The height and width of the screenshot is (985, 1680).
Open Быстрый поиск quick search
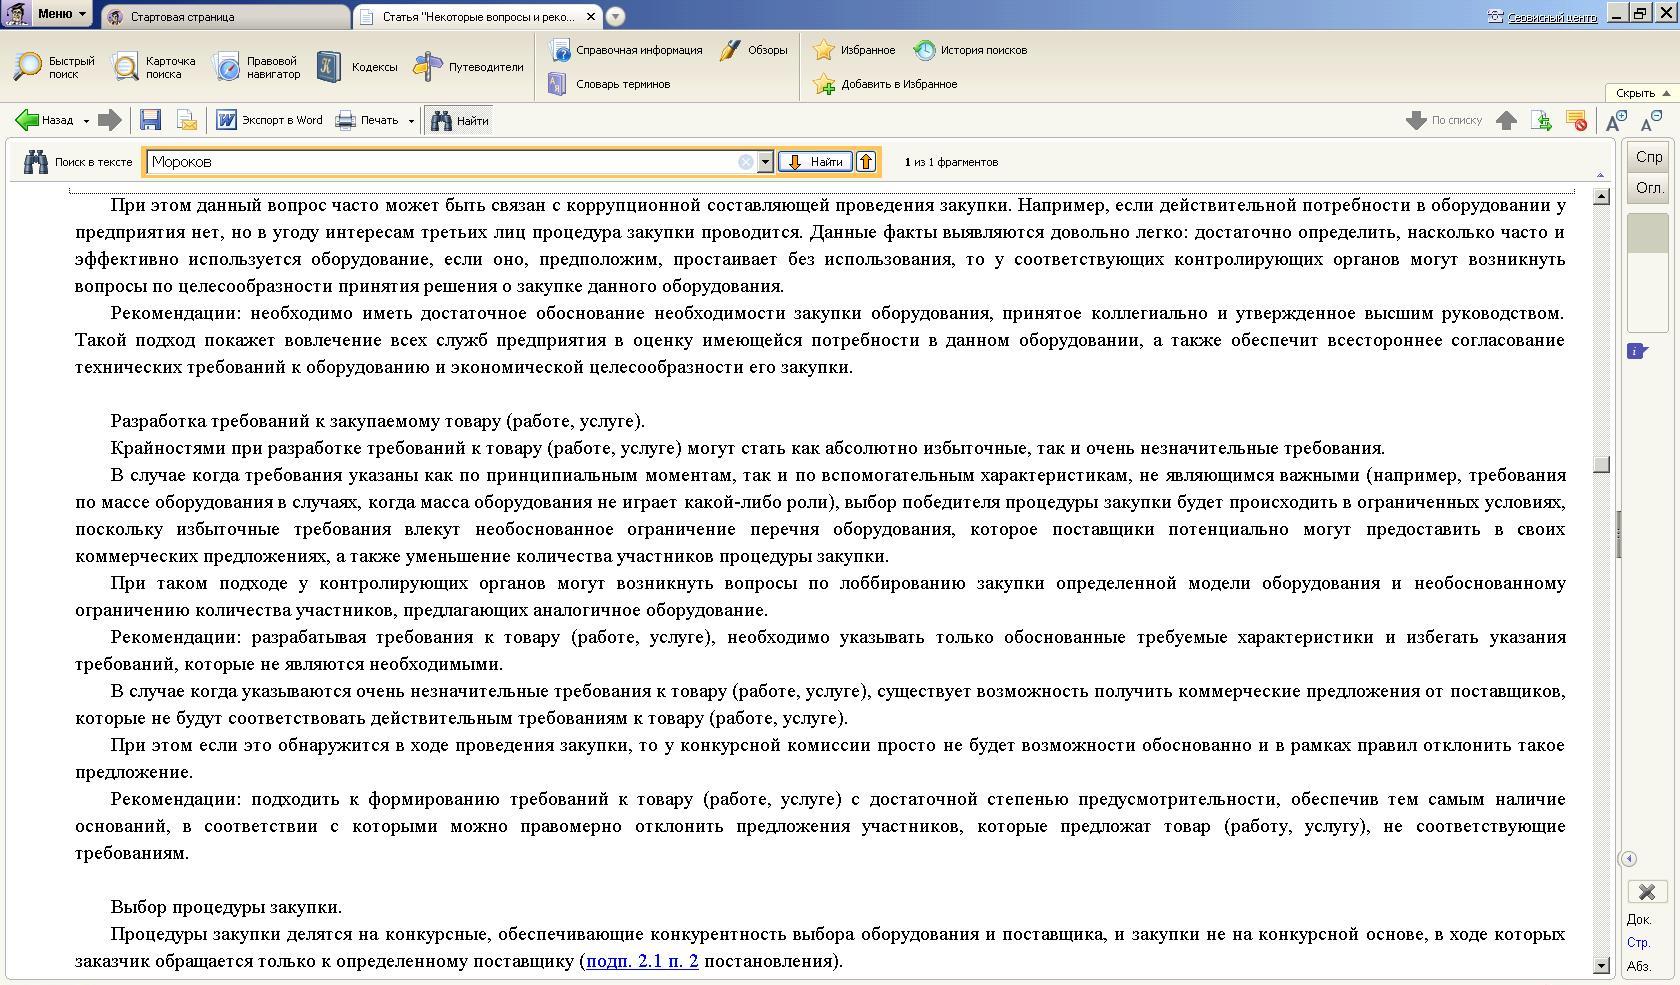point(55,67)
